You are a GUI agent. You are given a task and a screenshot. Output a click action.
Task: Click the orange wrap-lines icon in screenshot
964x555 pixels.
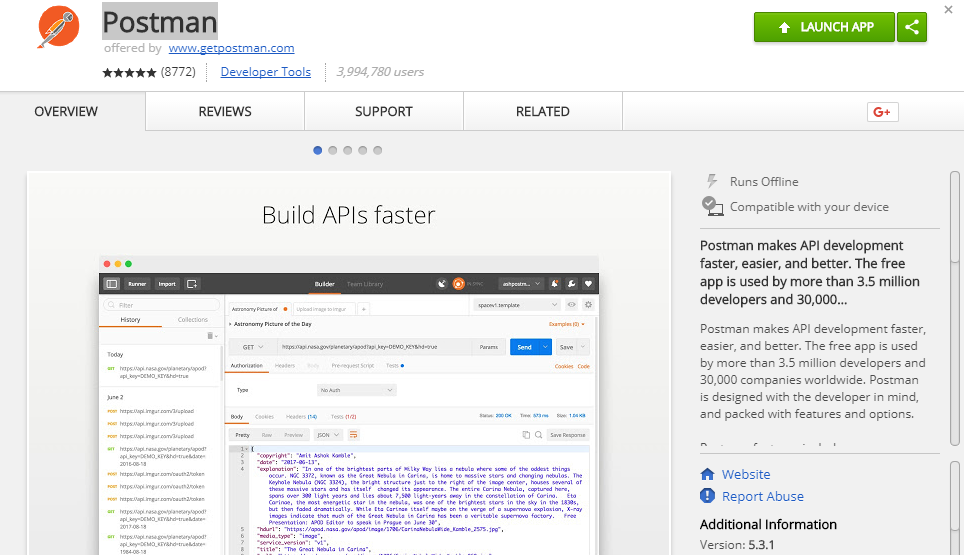(354, 435)
